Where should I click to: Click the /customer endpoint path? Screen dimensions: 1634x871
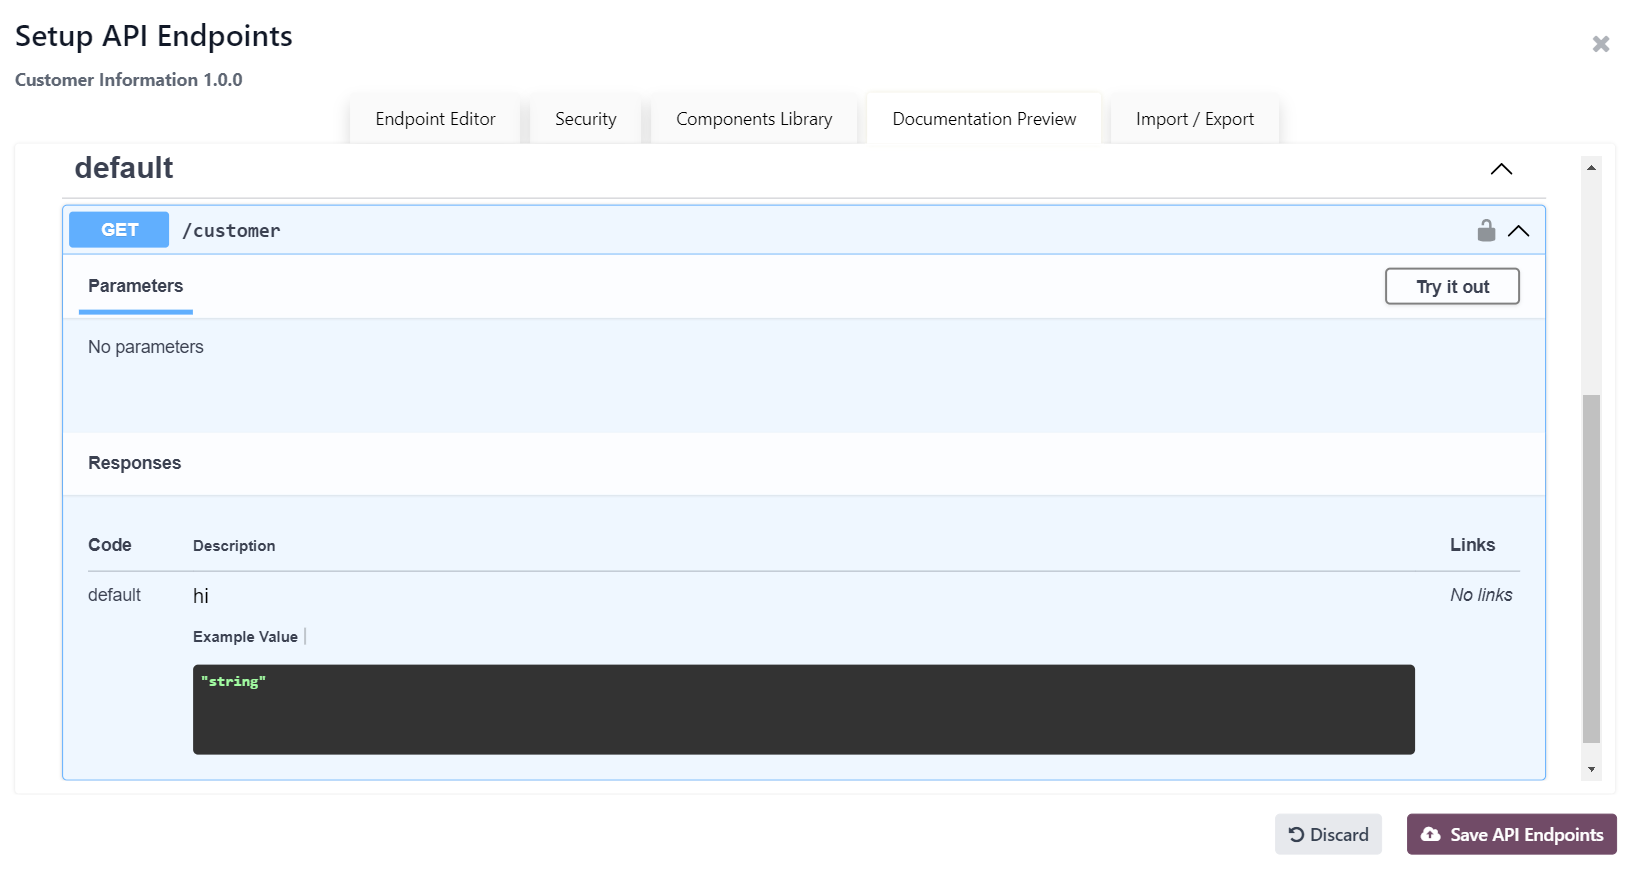231,231
